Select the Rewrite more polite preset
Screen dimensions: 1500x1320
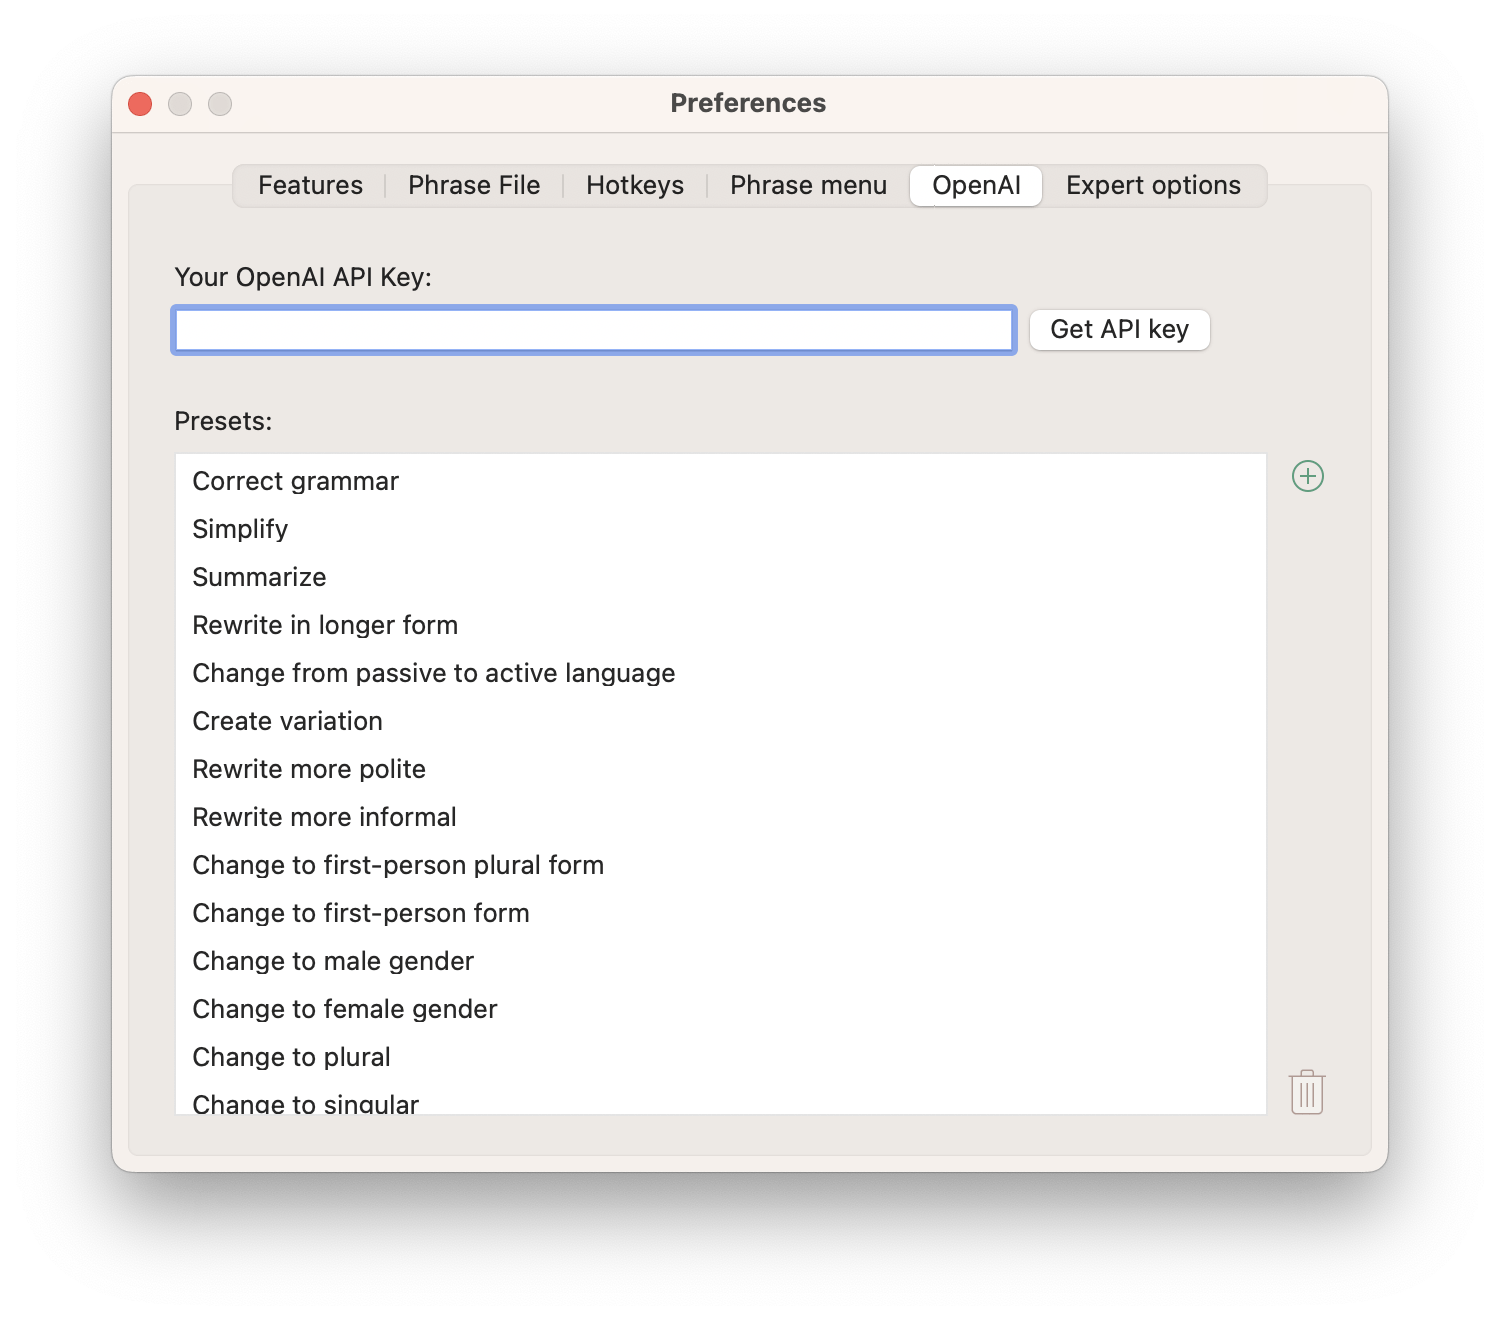[x=720, y=769]
